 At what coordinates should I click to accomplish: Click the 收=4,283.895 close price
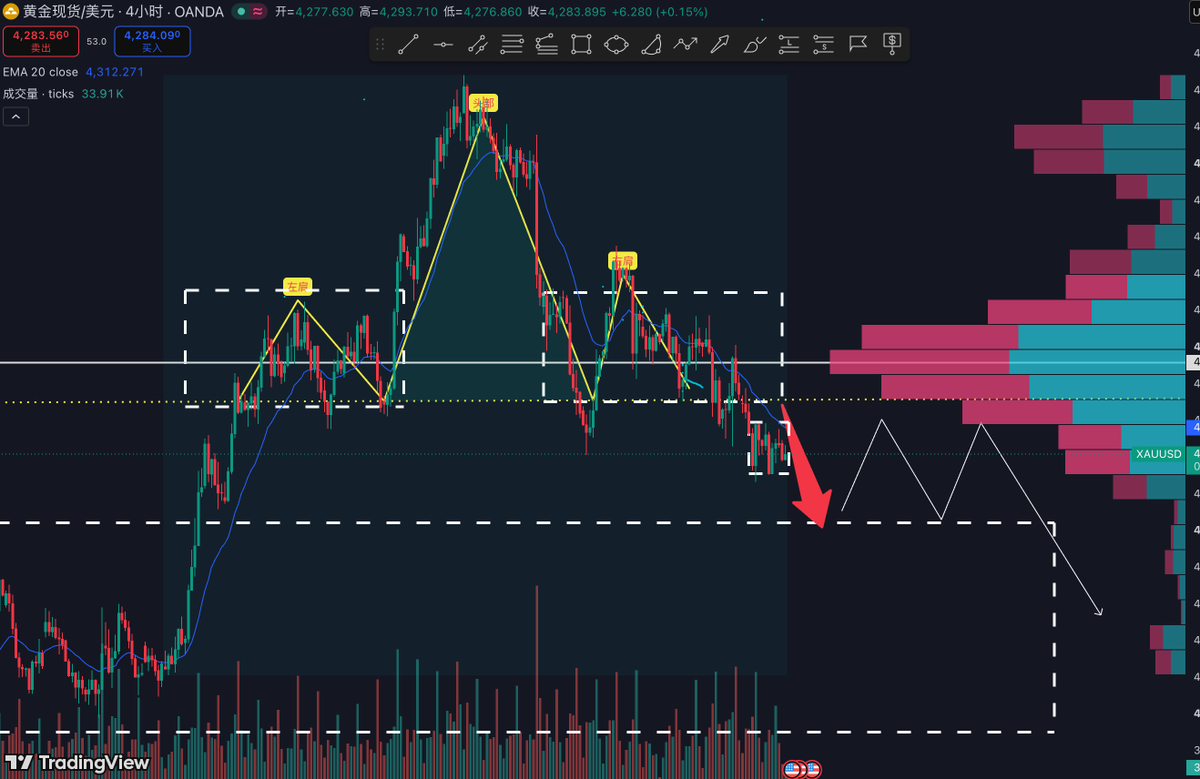pos(566,12)
